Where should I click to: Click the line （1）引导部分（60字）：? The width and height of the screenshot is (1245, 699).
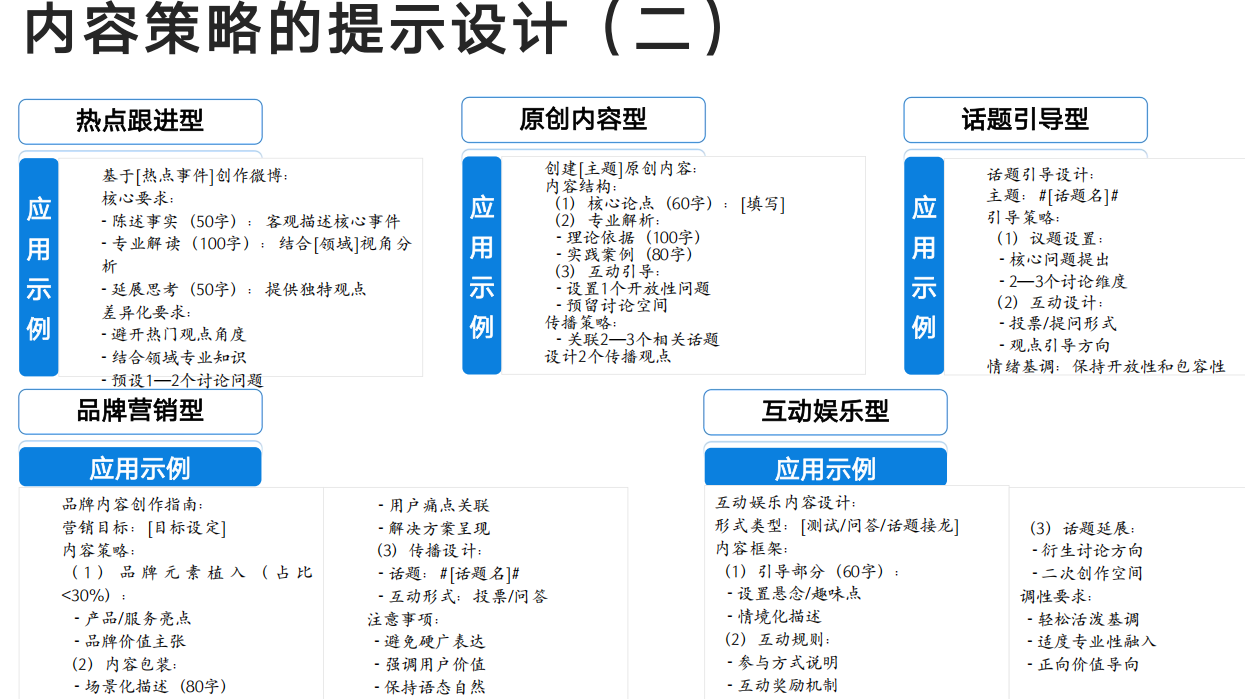811,572
